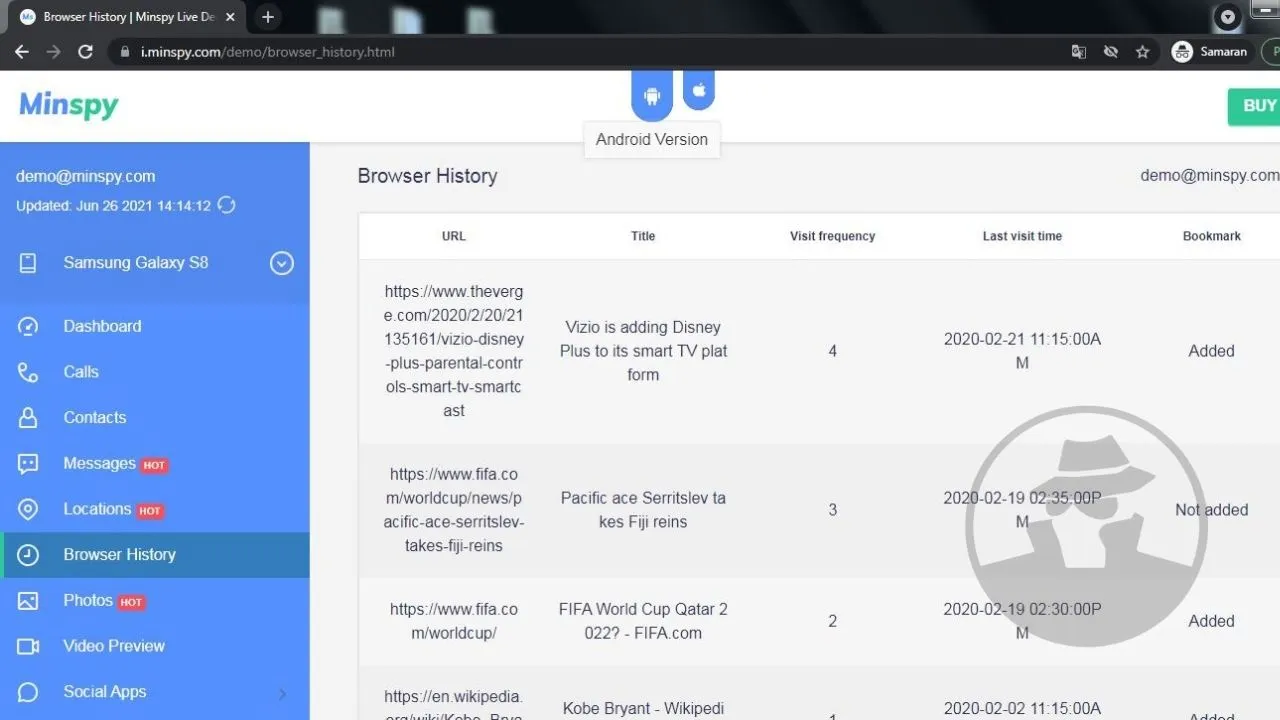Click the Locations pin icon
This screenshot has height=720, width=1280.
28,509
